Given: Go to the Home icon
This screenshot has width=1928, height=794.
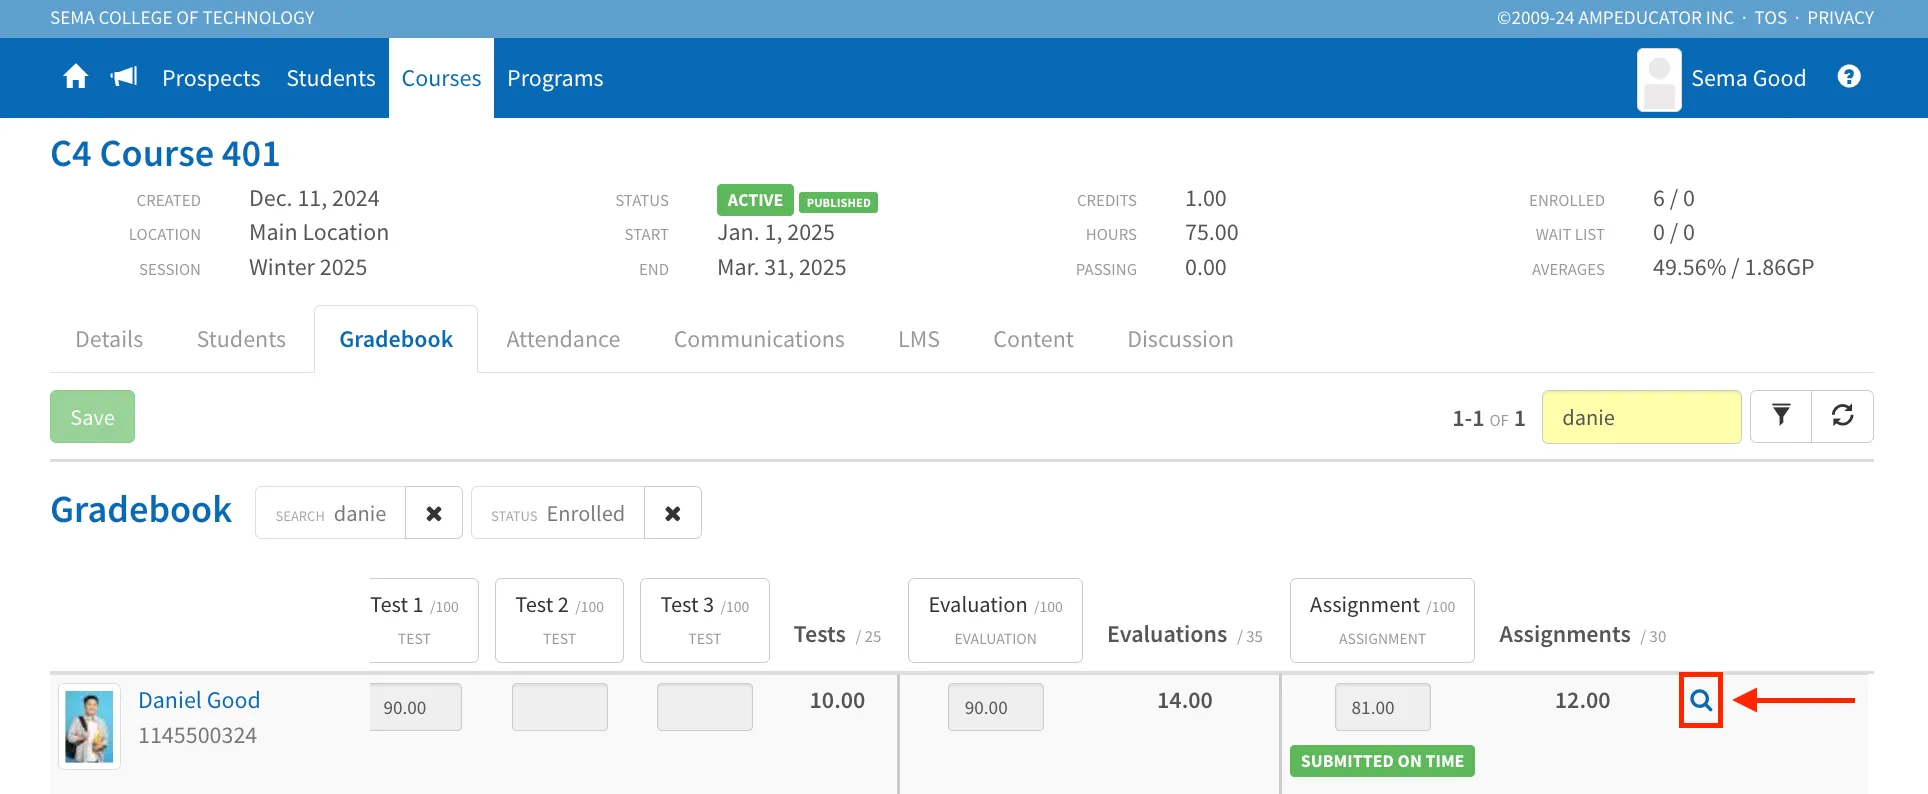Looking at the screenshot, I should pyautogui.click(x=76, y=77).
